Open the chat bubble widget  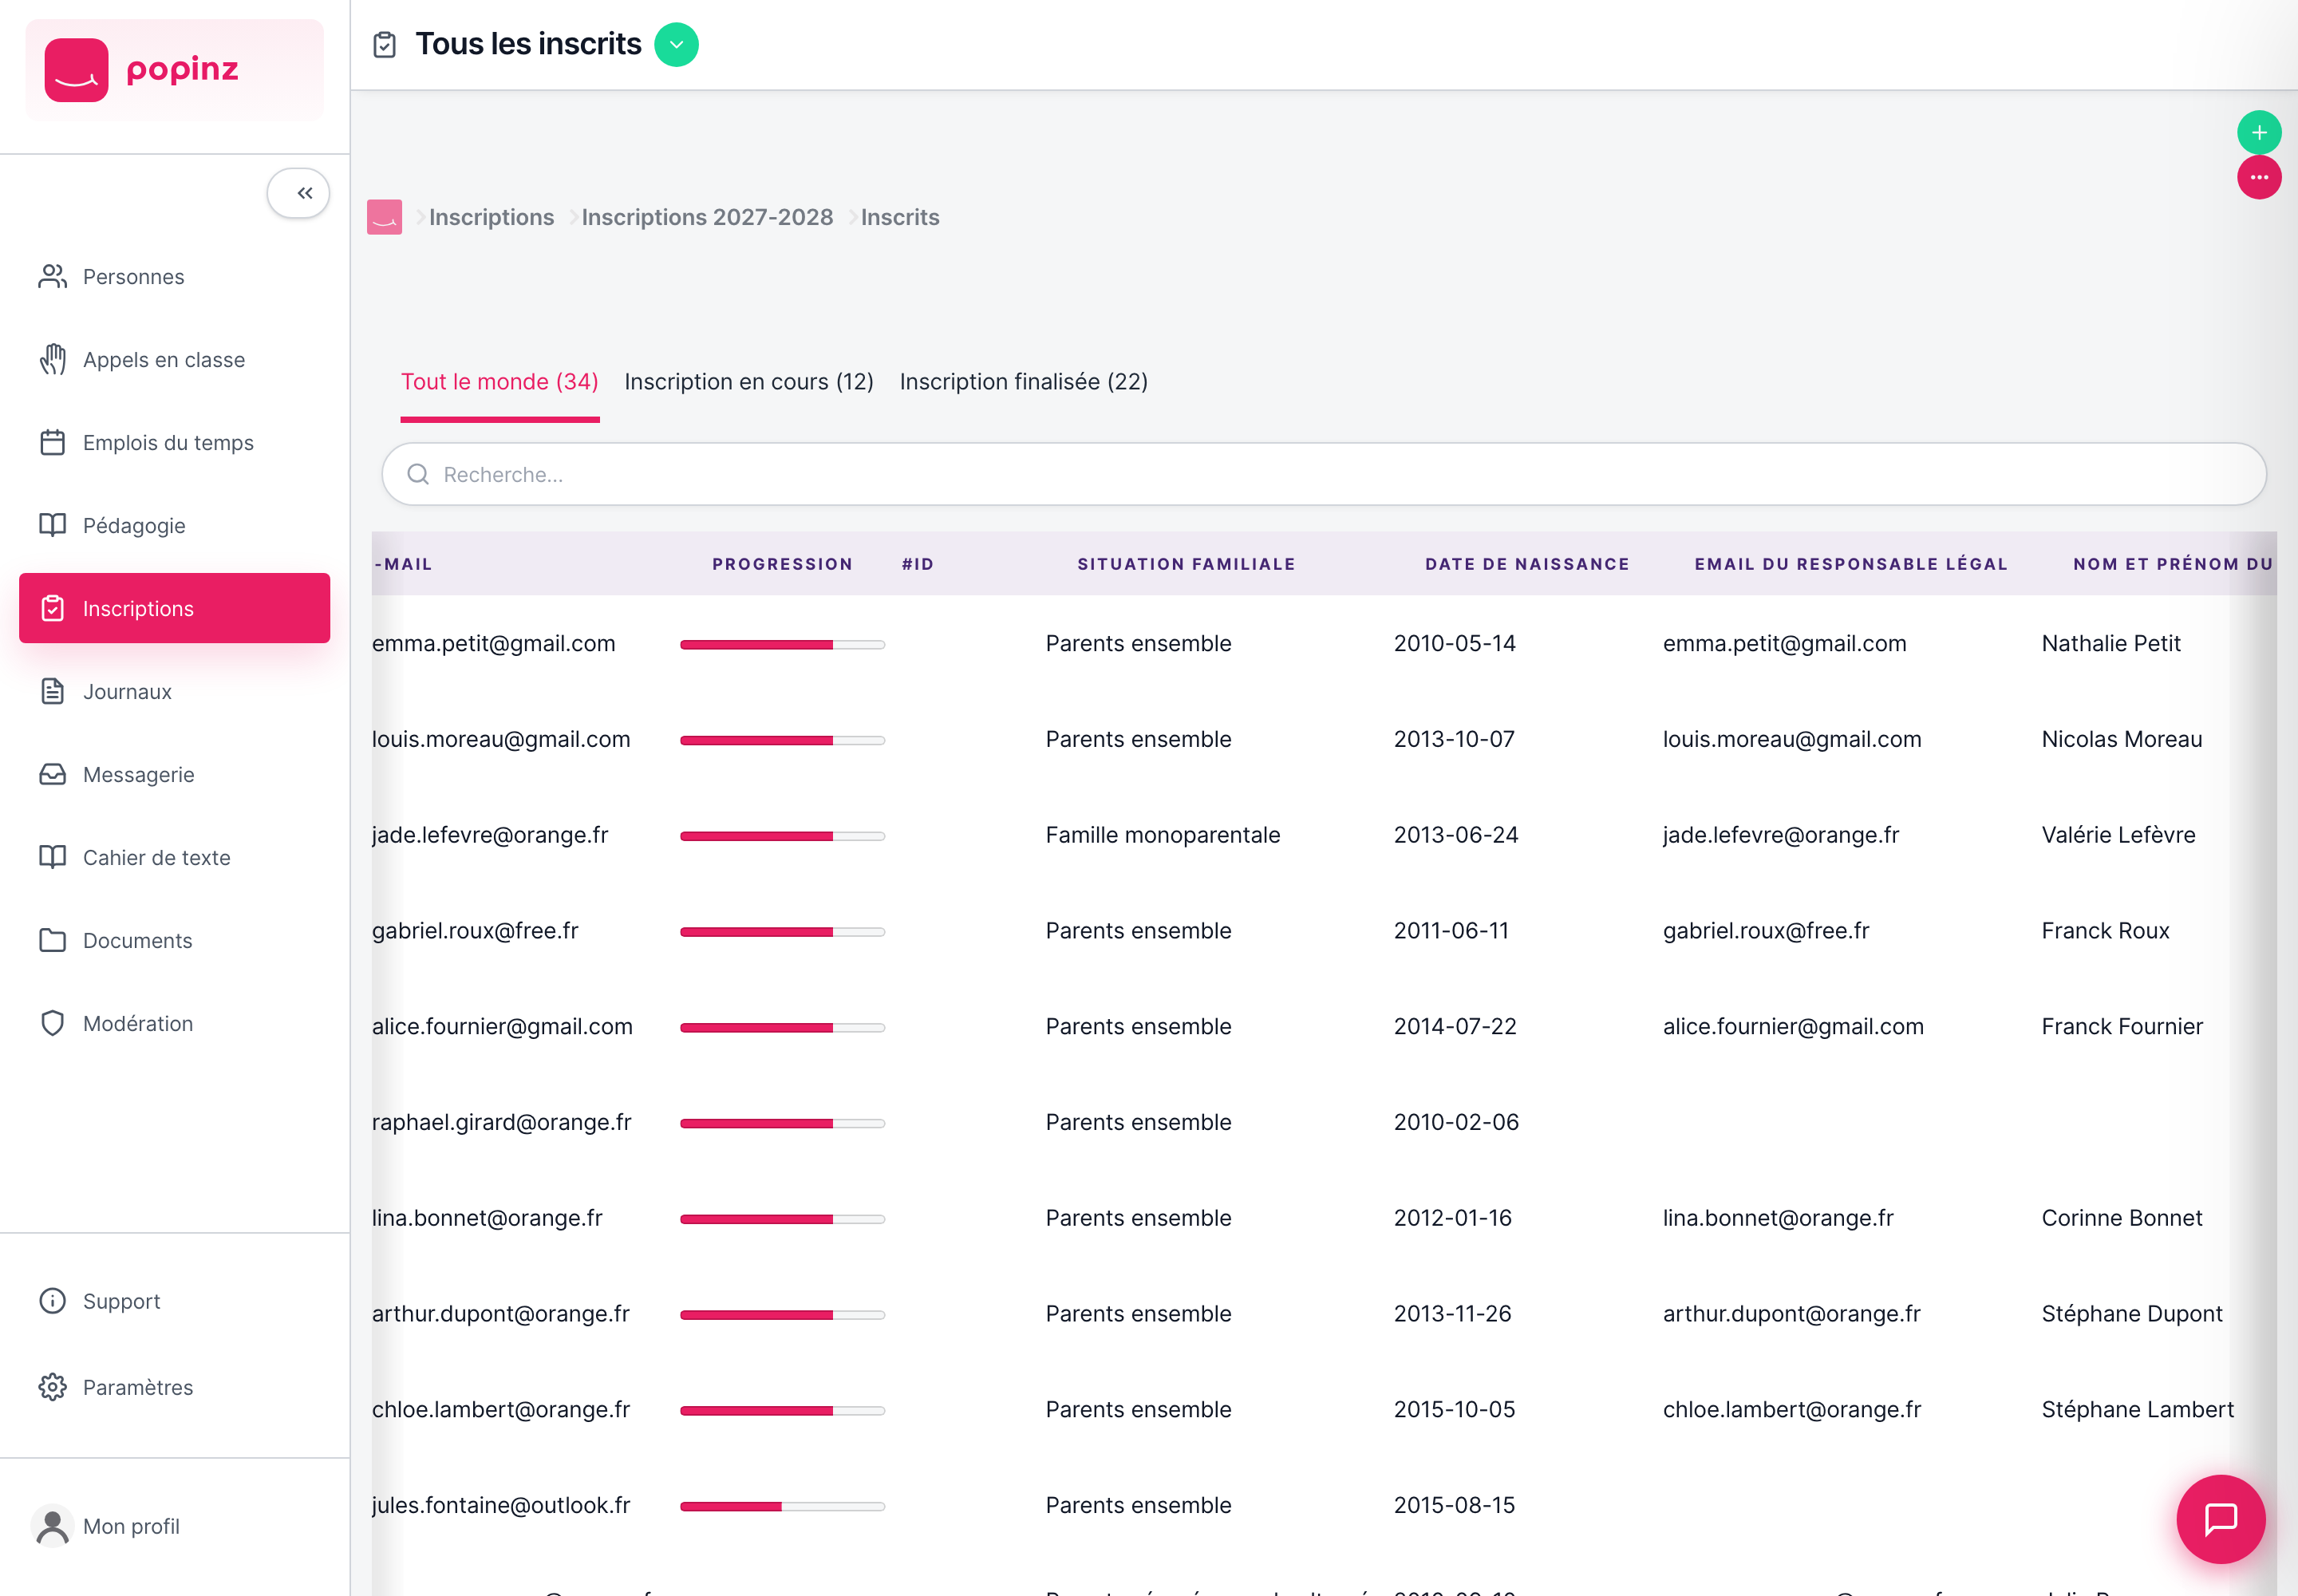(2220, 1519)
